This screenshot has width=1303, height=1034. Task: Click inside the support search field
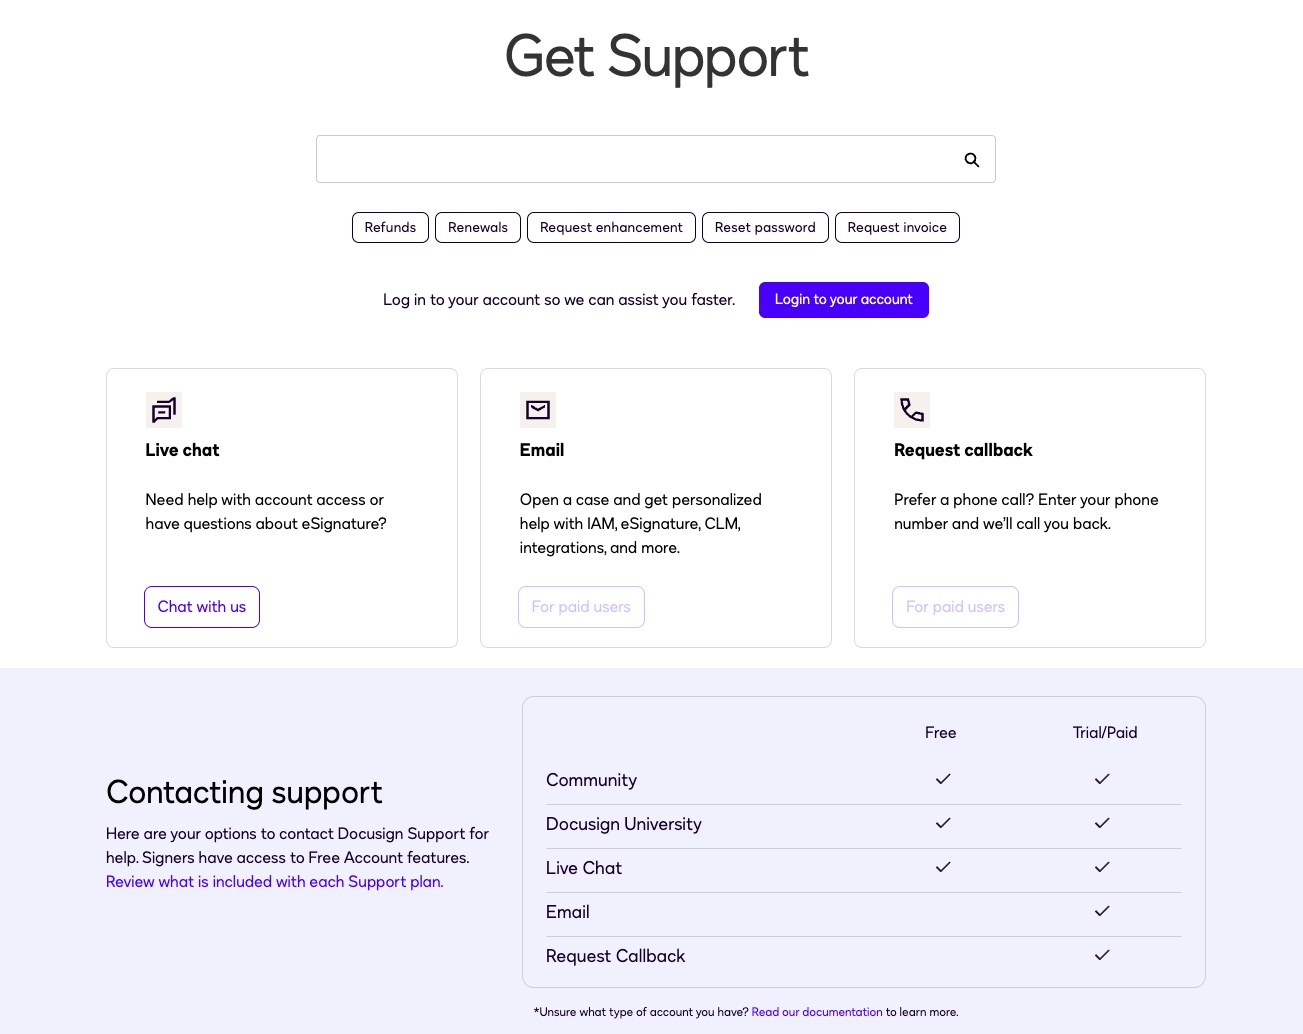click(640, 159)
